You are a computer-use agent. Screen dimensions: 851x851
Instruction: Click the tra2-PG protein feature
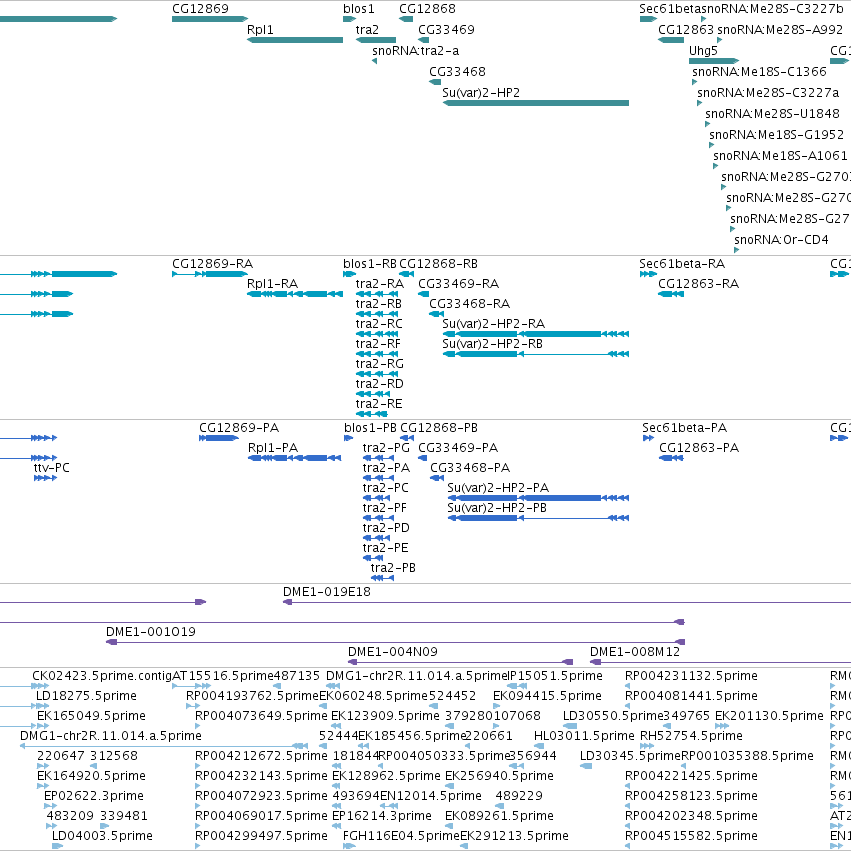click(378, 458)
